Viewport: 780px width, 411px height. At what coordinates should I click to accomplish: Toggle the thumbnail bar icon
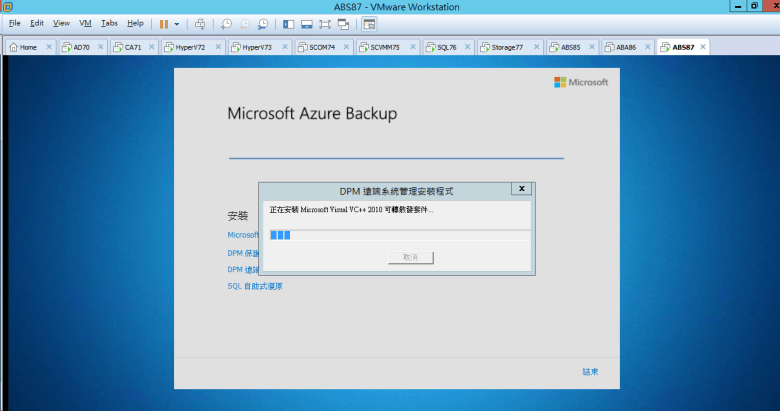[306, 23]
